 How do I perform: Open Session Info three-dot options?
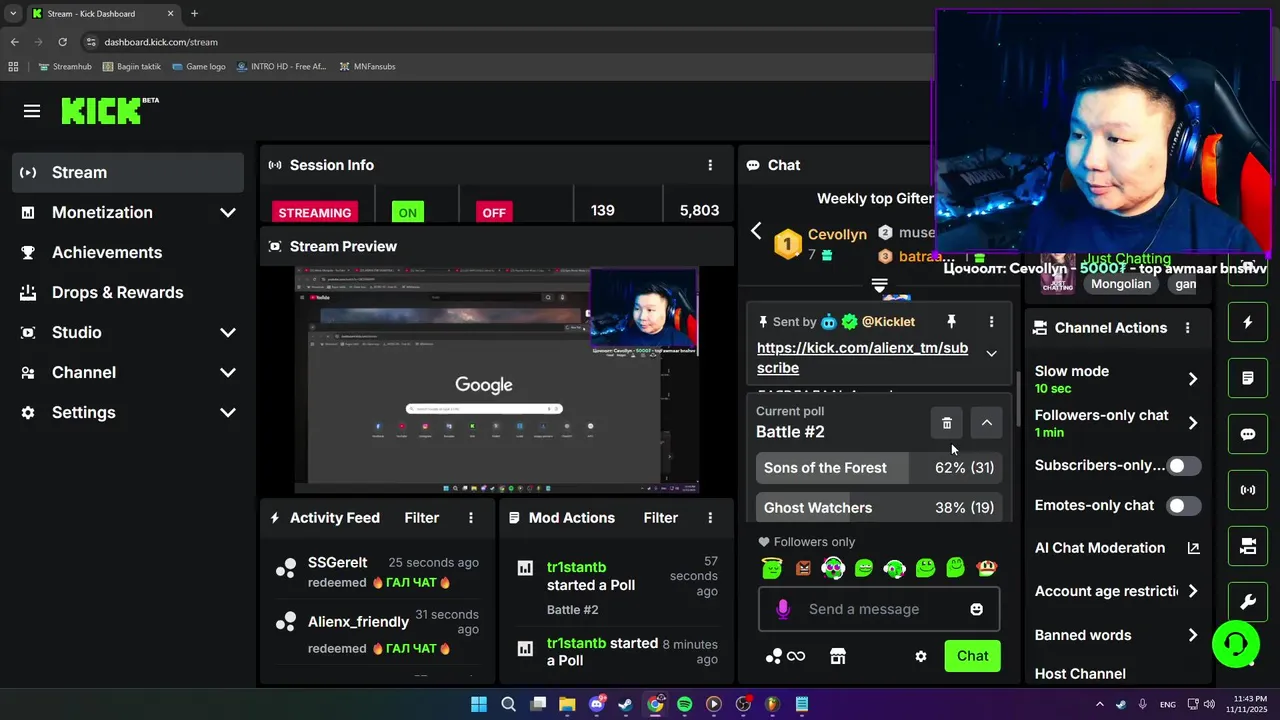[x=710, y=165]
